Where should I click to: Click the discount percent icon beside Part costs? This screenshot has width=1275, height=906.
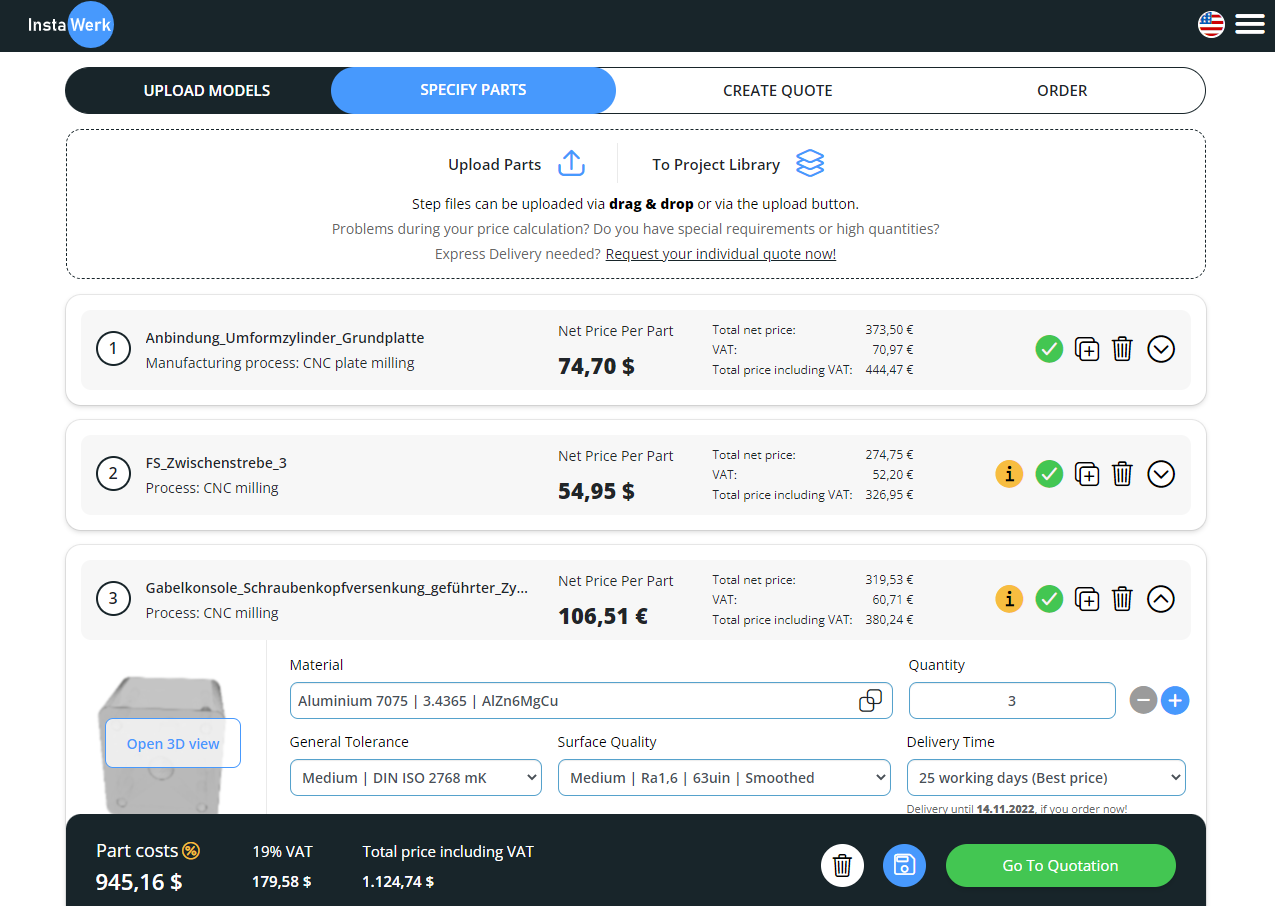(191, 851)
